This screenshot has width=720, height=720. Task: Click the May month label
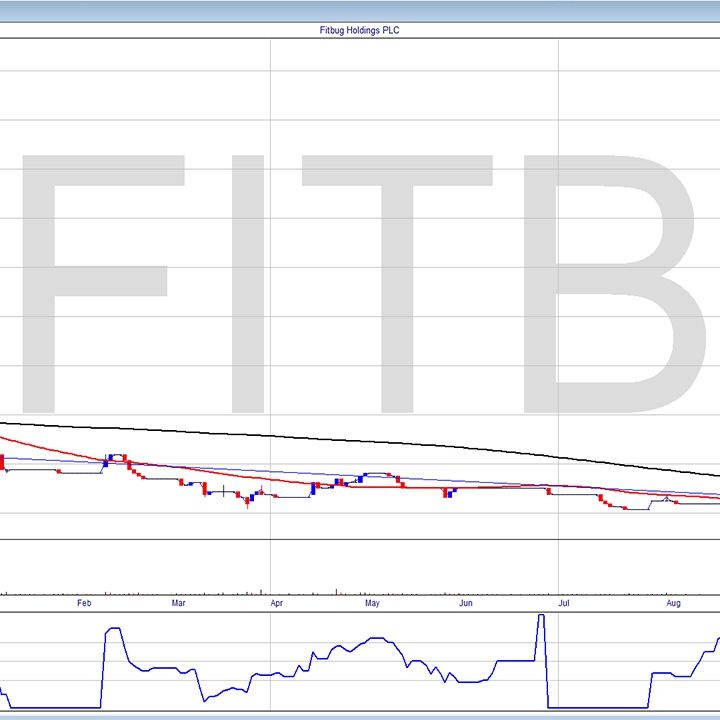pos(371,604)
